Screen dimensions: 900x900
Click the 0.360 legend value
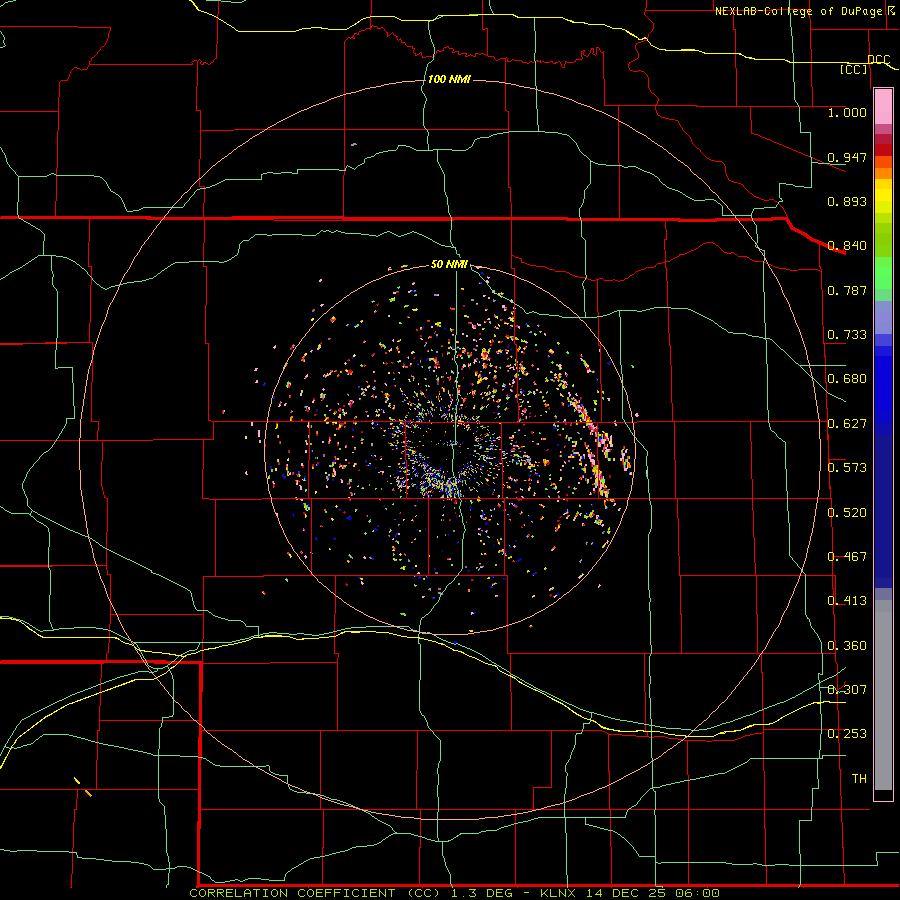coord(847,646)
